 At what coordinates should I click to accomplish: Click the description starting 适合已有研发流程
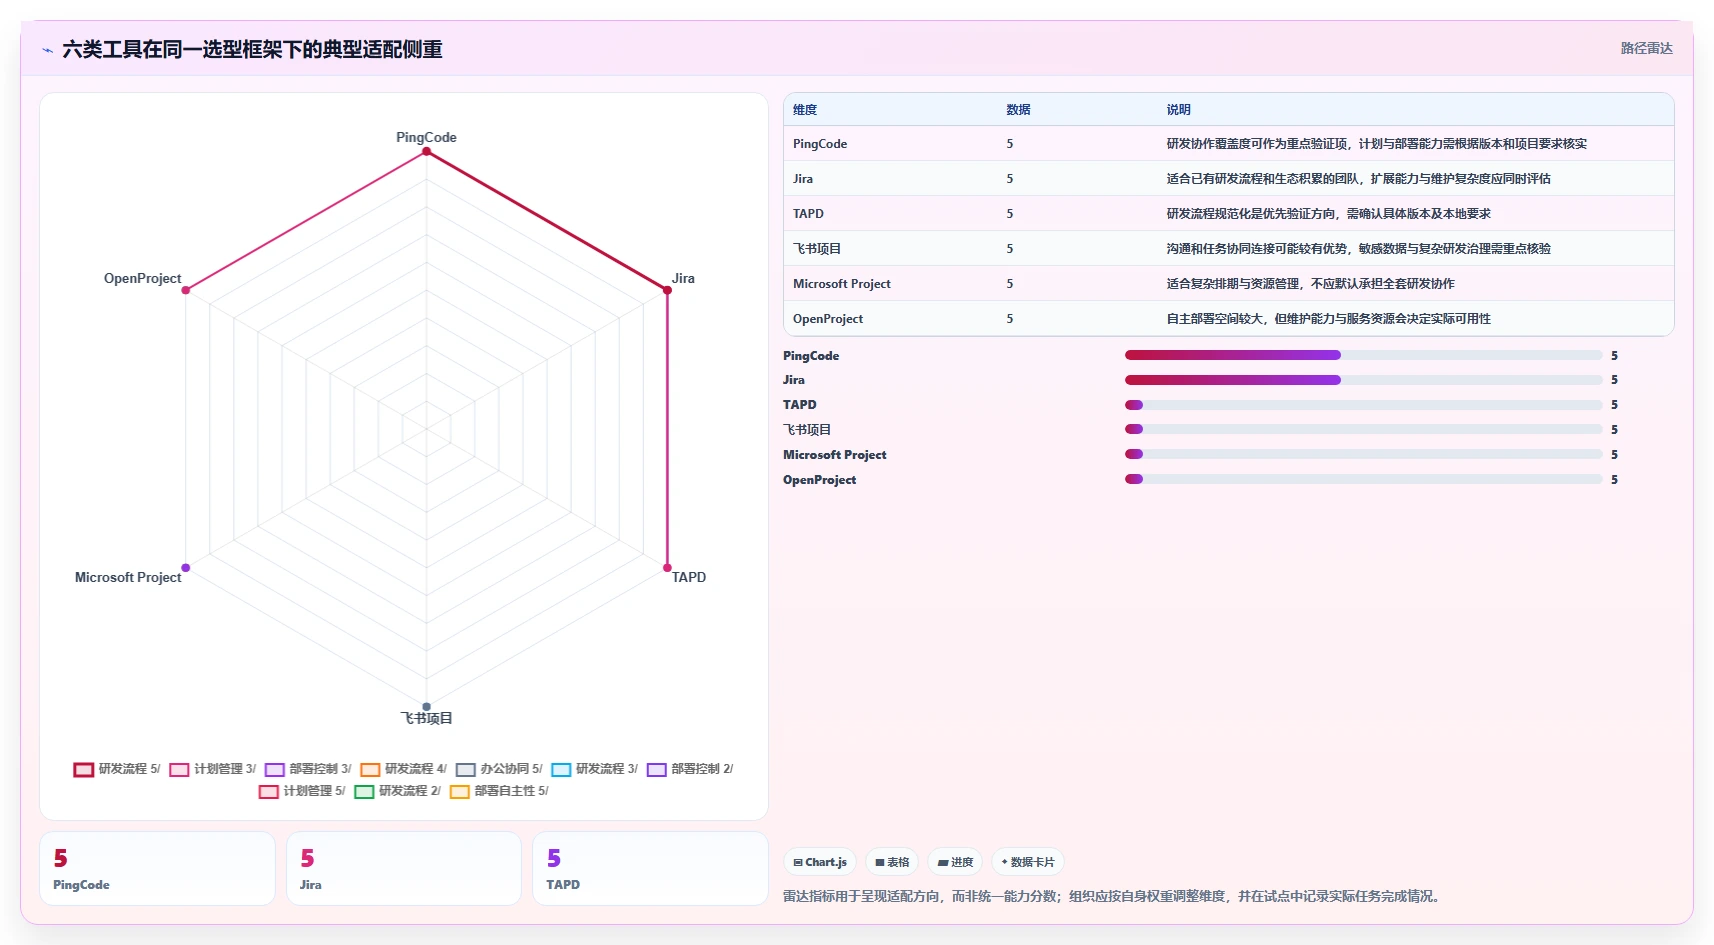coord(1358,179)
